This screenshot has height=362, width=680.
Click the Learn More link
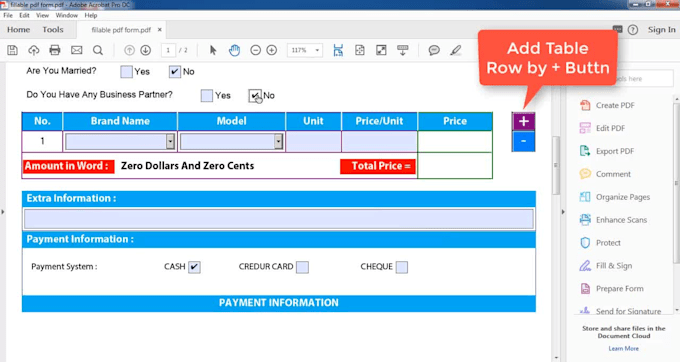(623, 349)
